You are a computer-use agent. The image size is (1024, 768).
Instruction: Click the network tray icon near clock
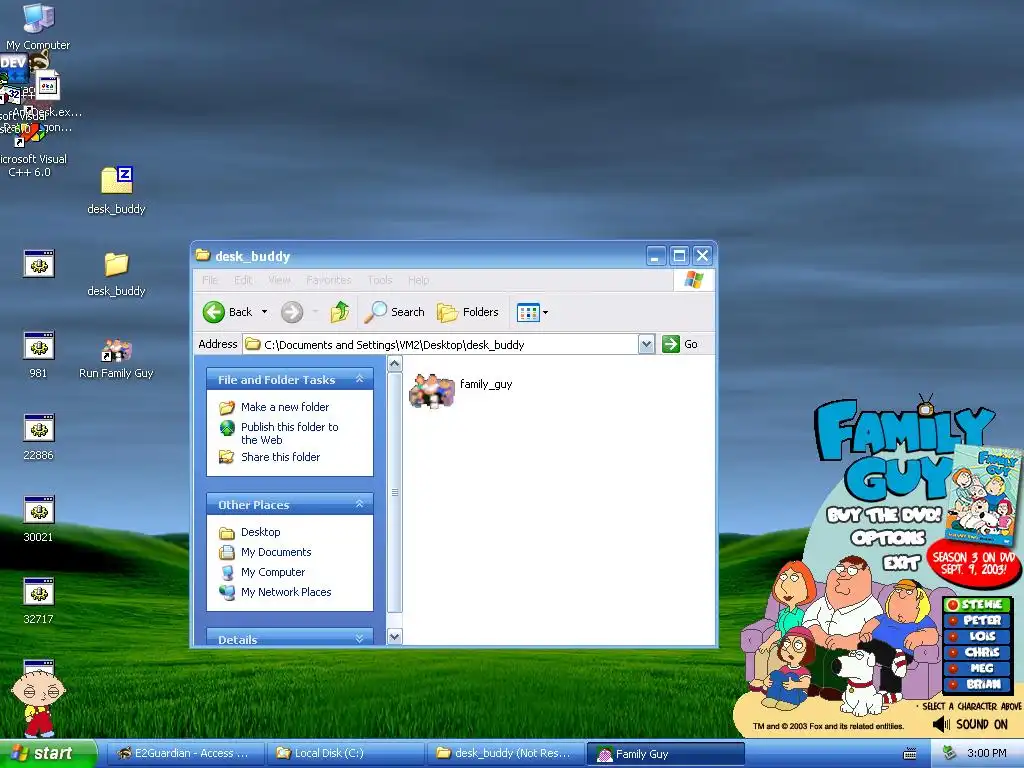click(950, 753)
